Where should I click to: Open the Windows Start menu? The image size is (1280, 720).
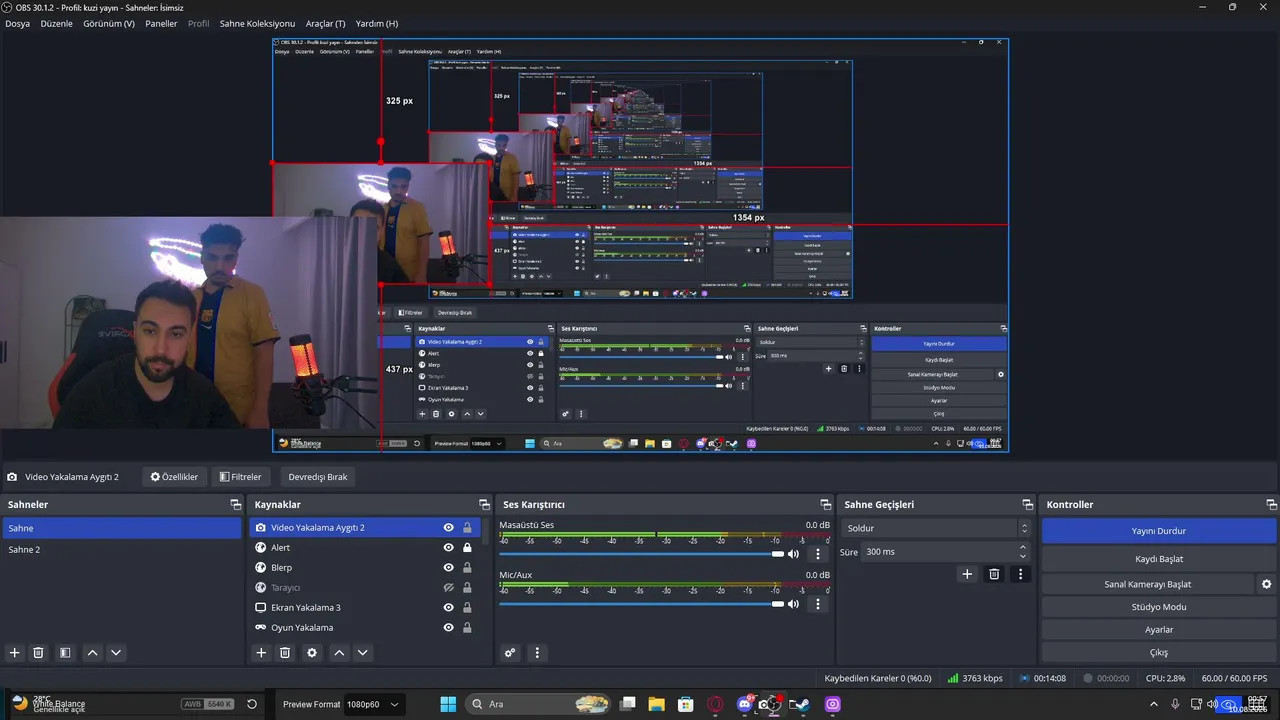point(448,704)
